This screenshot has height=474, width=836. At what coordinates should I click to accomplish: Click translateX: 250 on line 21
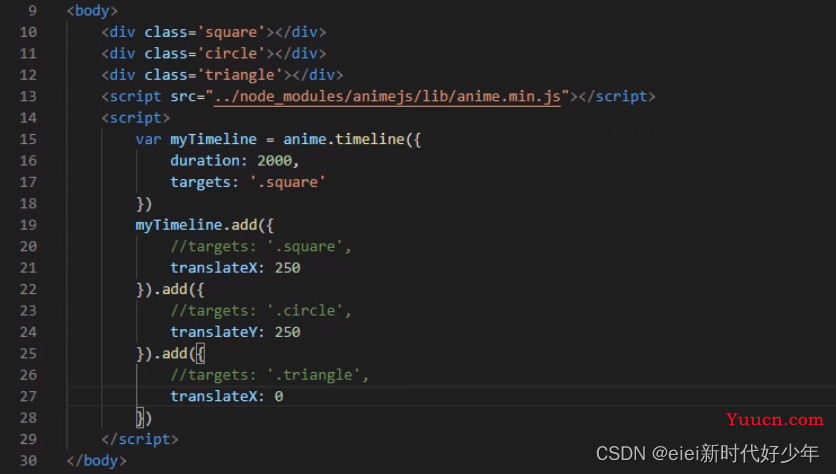[x=235, y=268]
